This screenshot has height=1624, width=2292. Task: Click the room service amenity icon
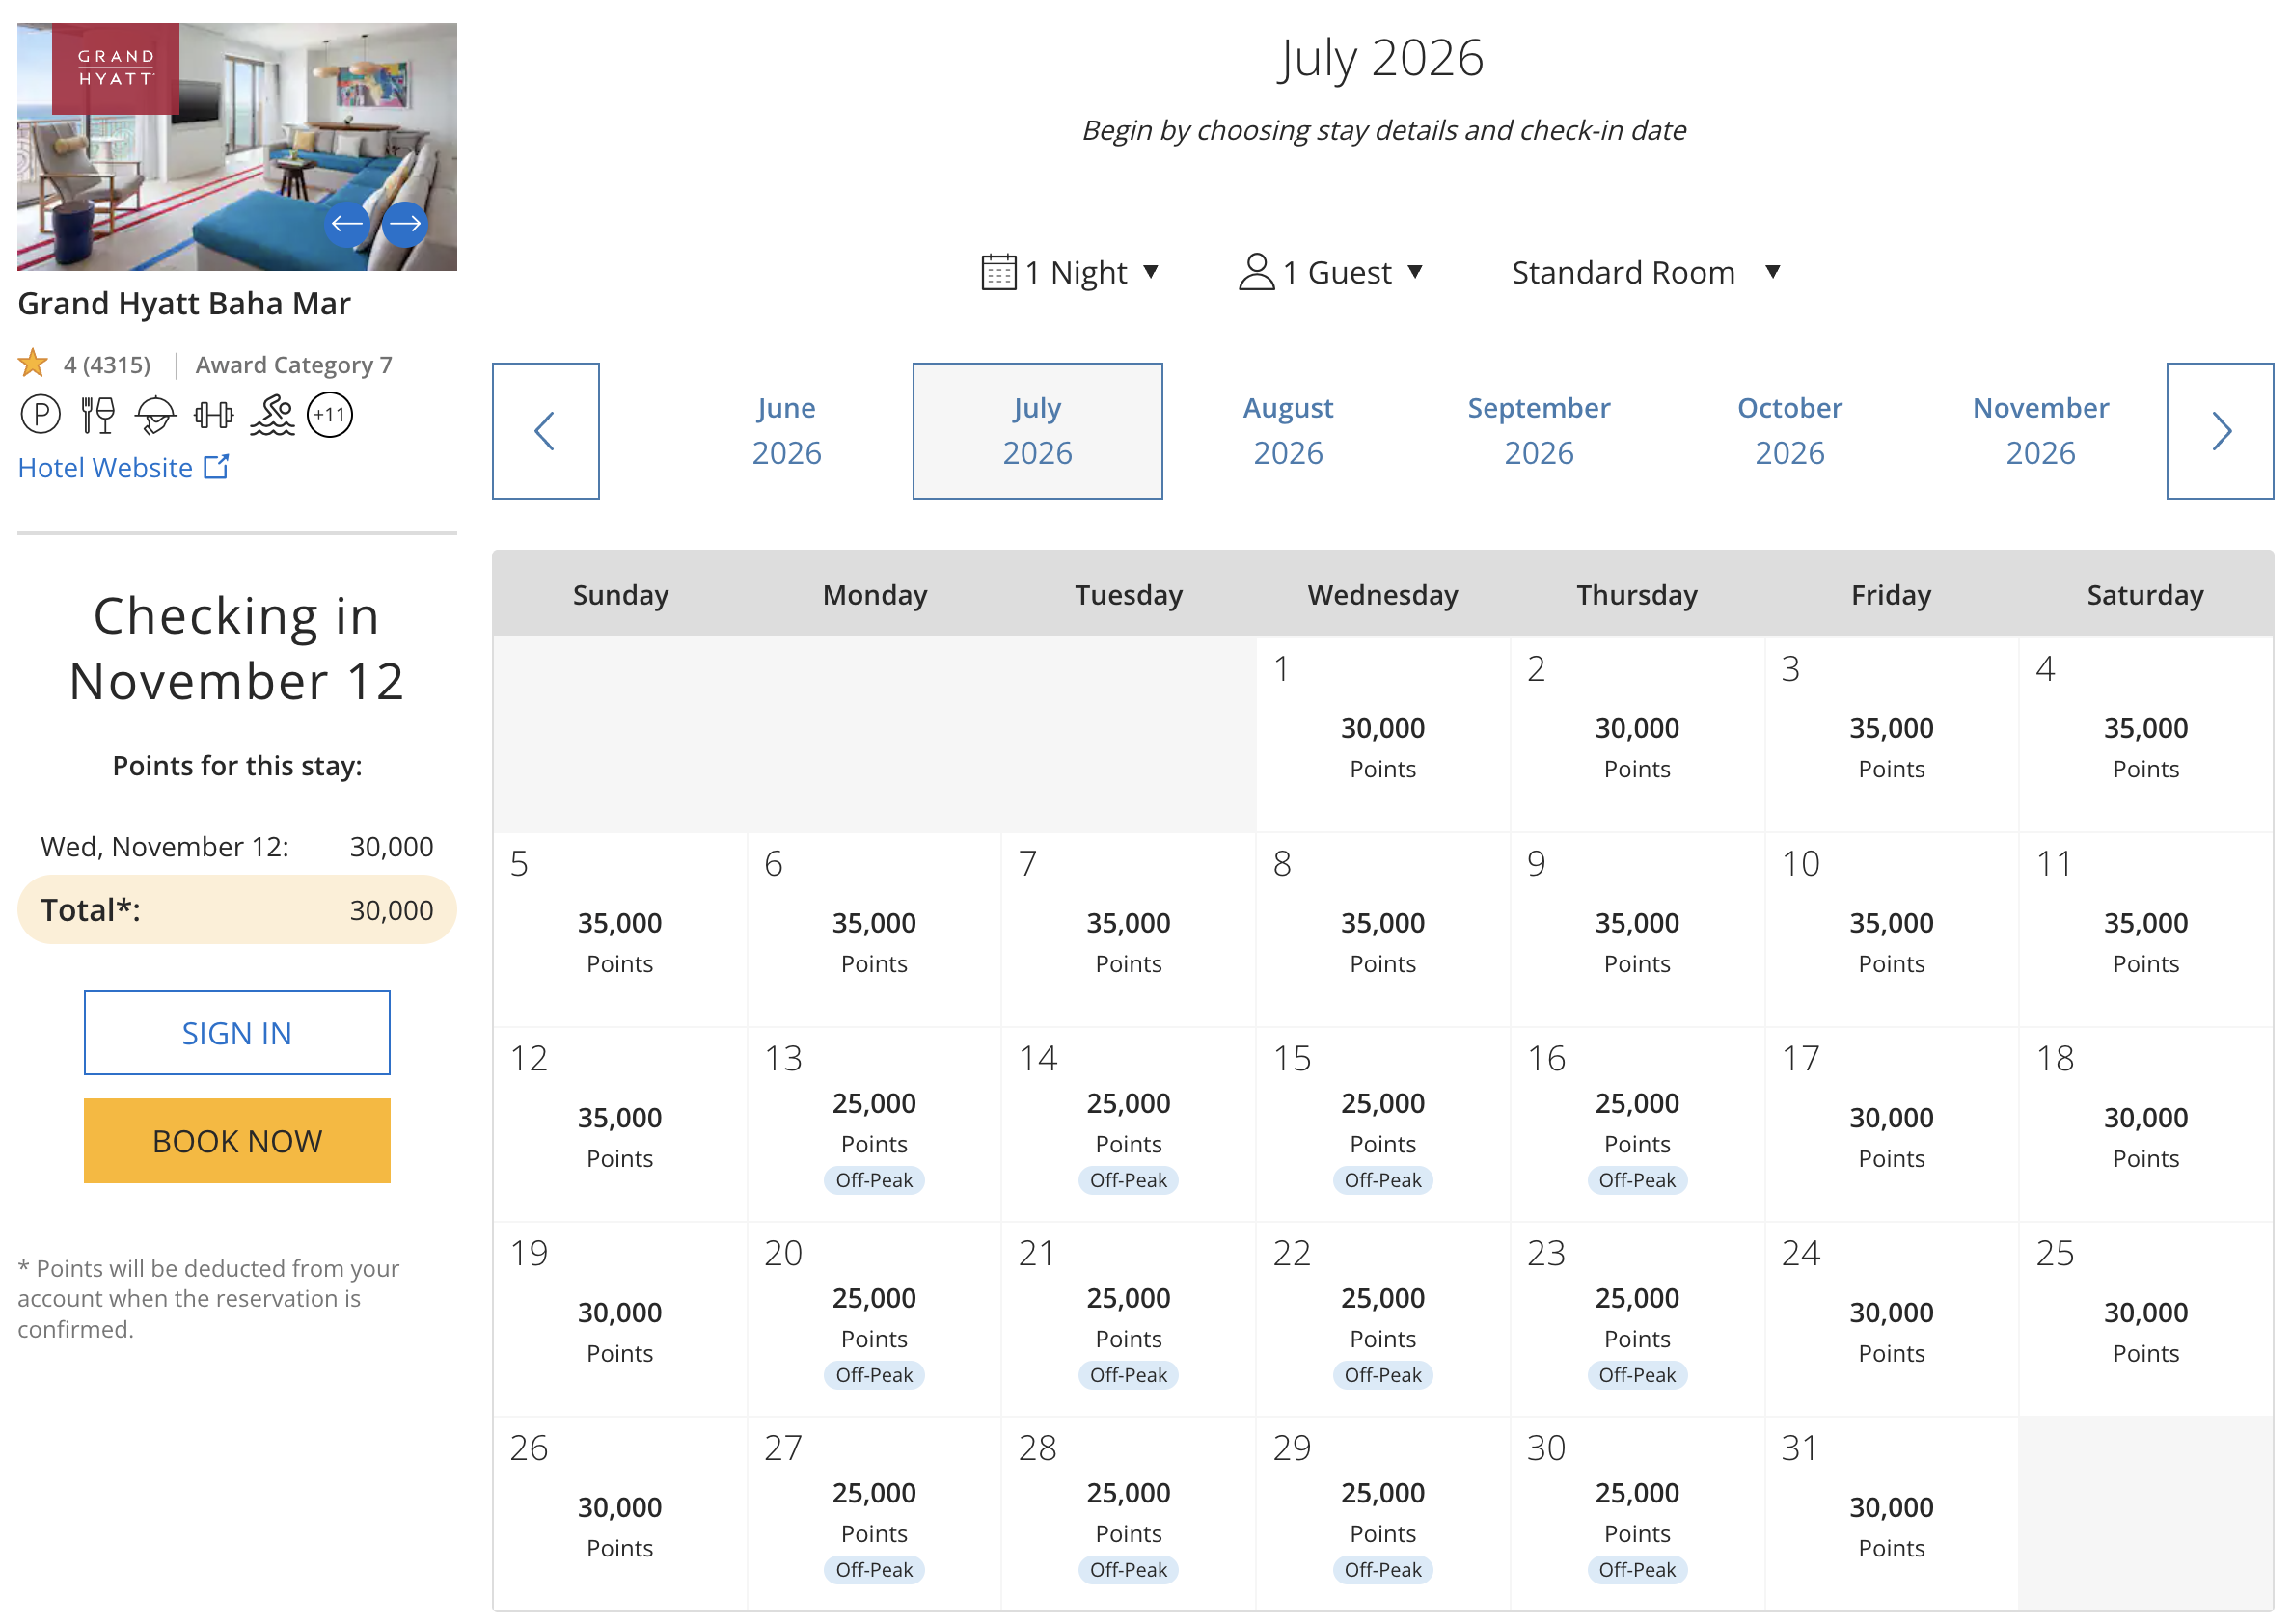[156, 414]
